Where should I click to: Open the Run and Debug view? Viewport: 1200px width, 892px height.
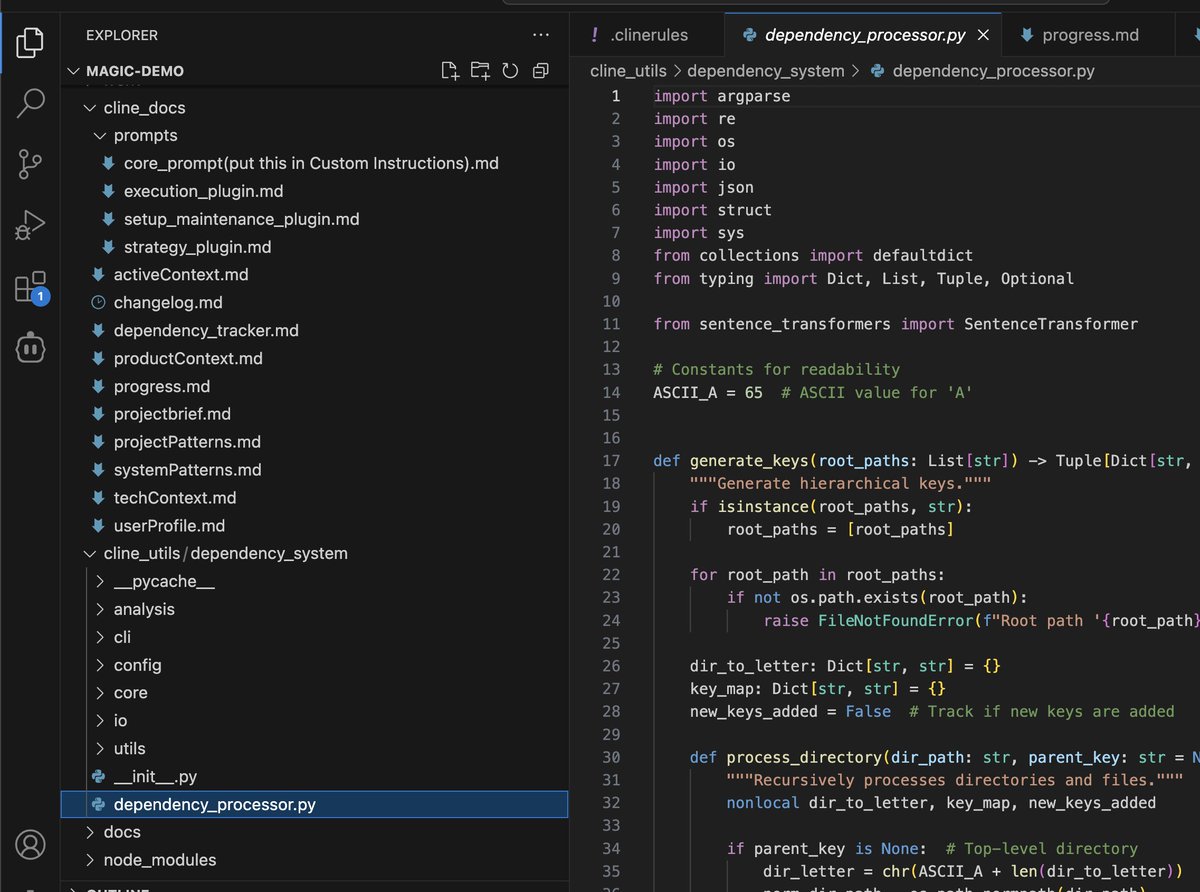[30, 225]
